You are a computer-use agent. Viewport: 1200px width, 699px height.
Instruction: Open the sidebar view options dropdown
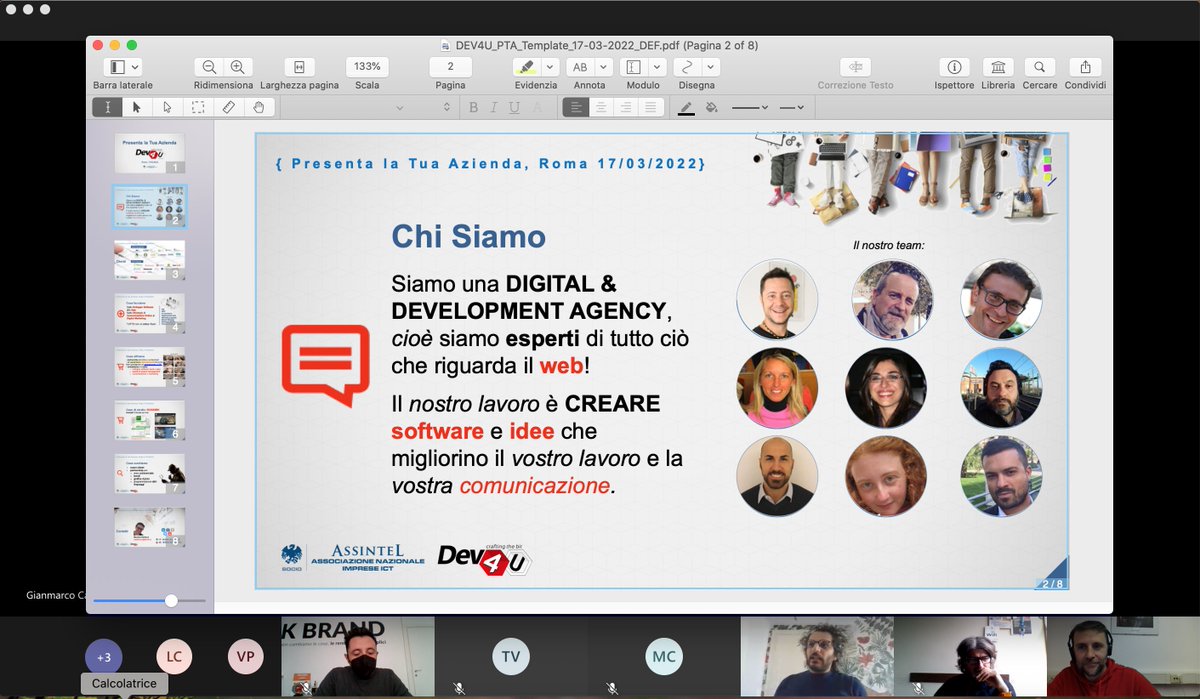point(134,67)
